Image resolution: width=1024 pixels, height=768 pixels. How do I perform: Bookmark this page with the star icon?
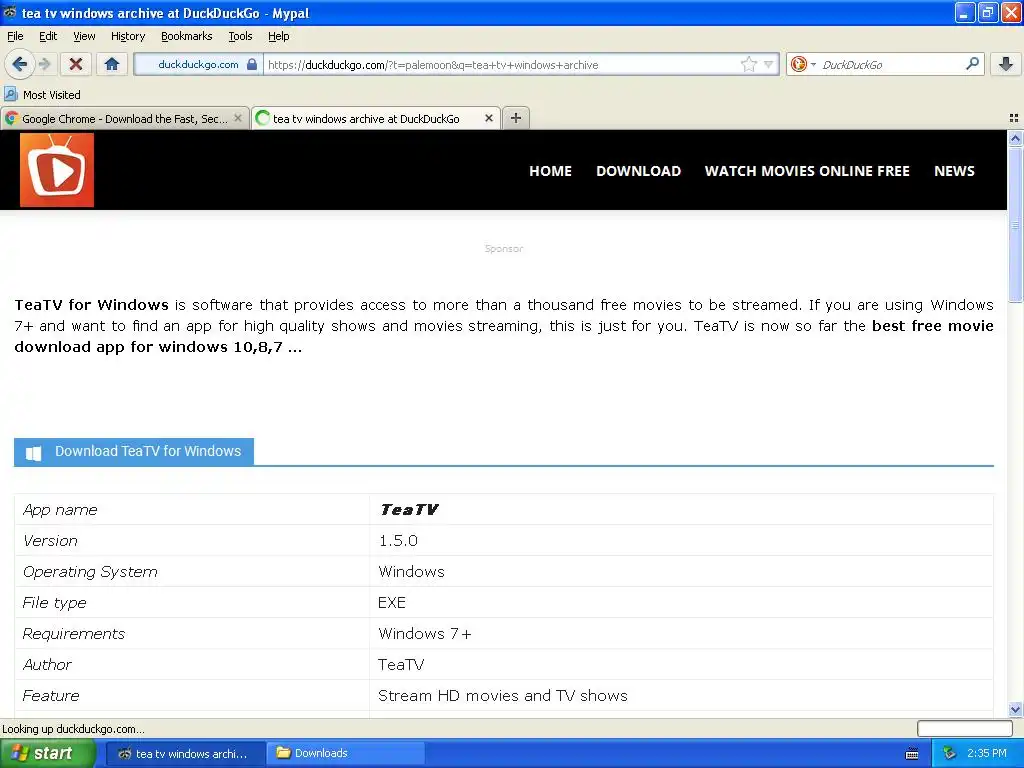coord(748,64)
